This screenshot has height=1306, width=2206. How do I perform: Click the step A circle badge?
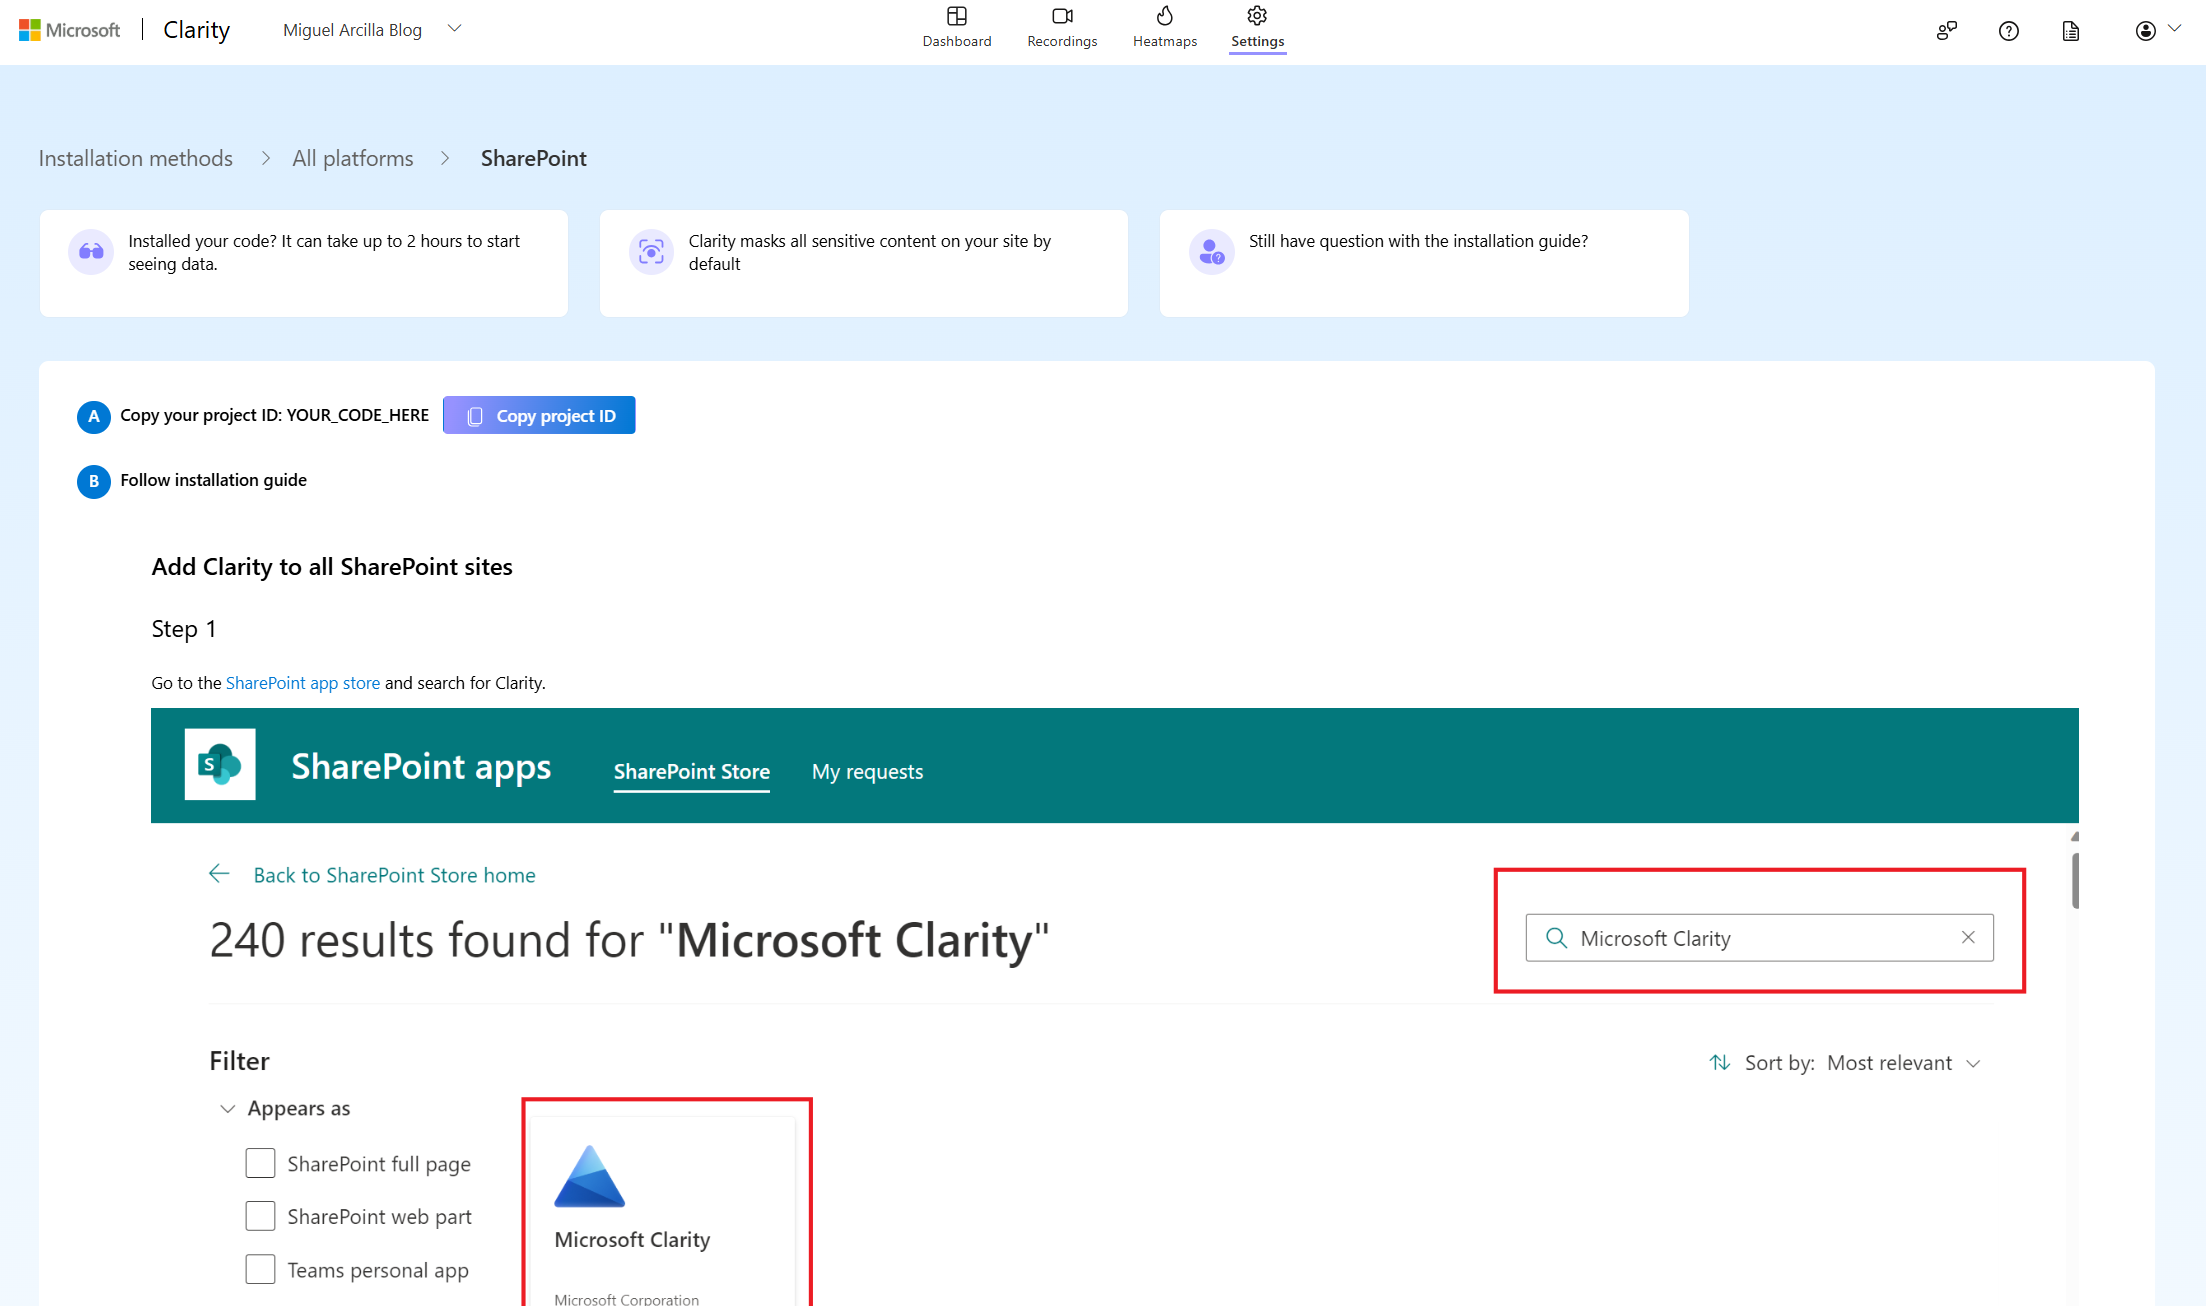point(93,416)
